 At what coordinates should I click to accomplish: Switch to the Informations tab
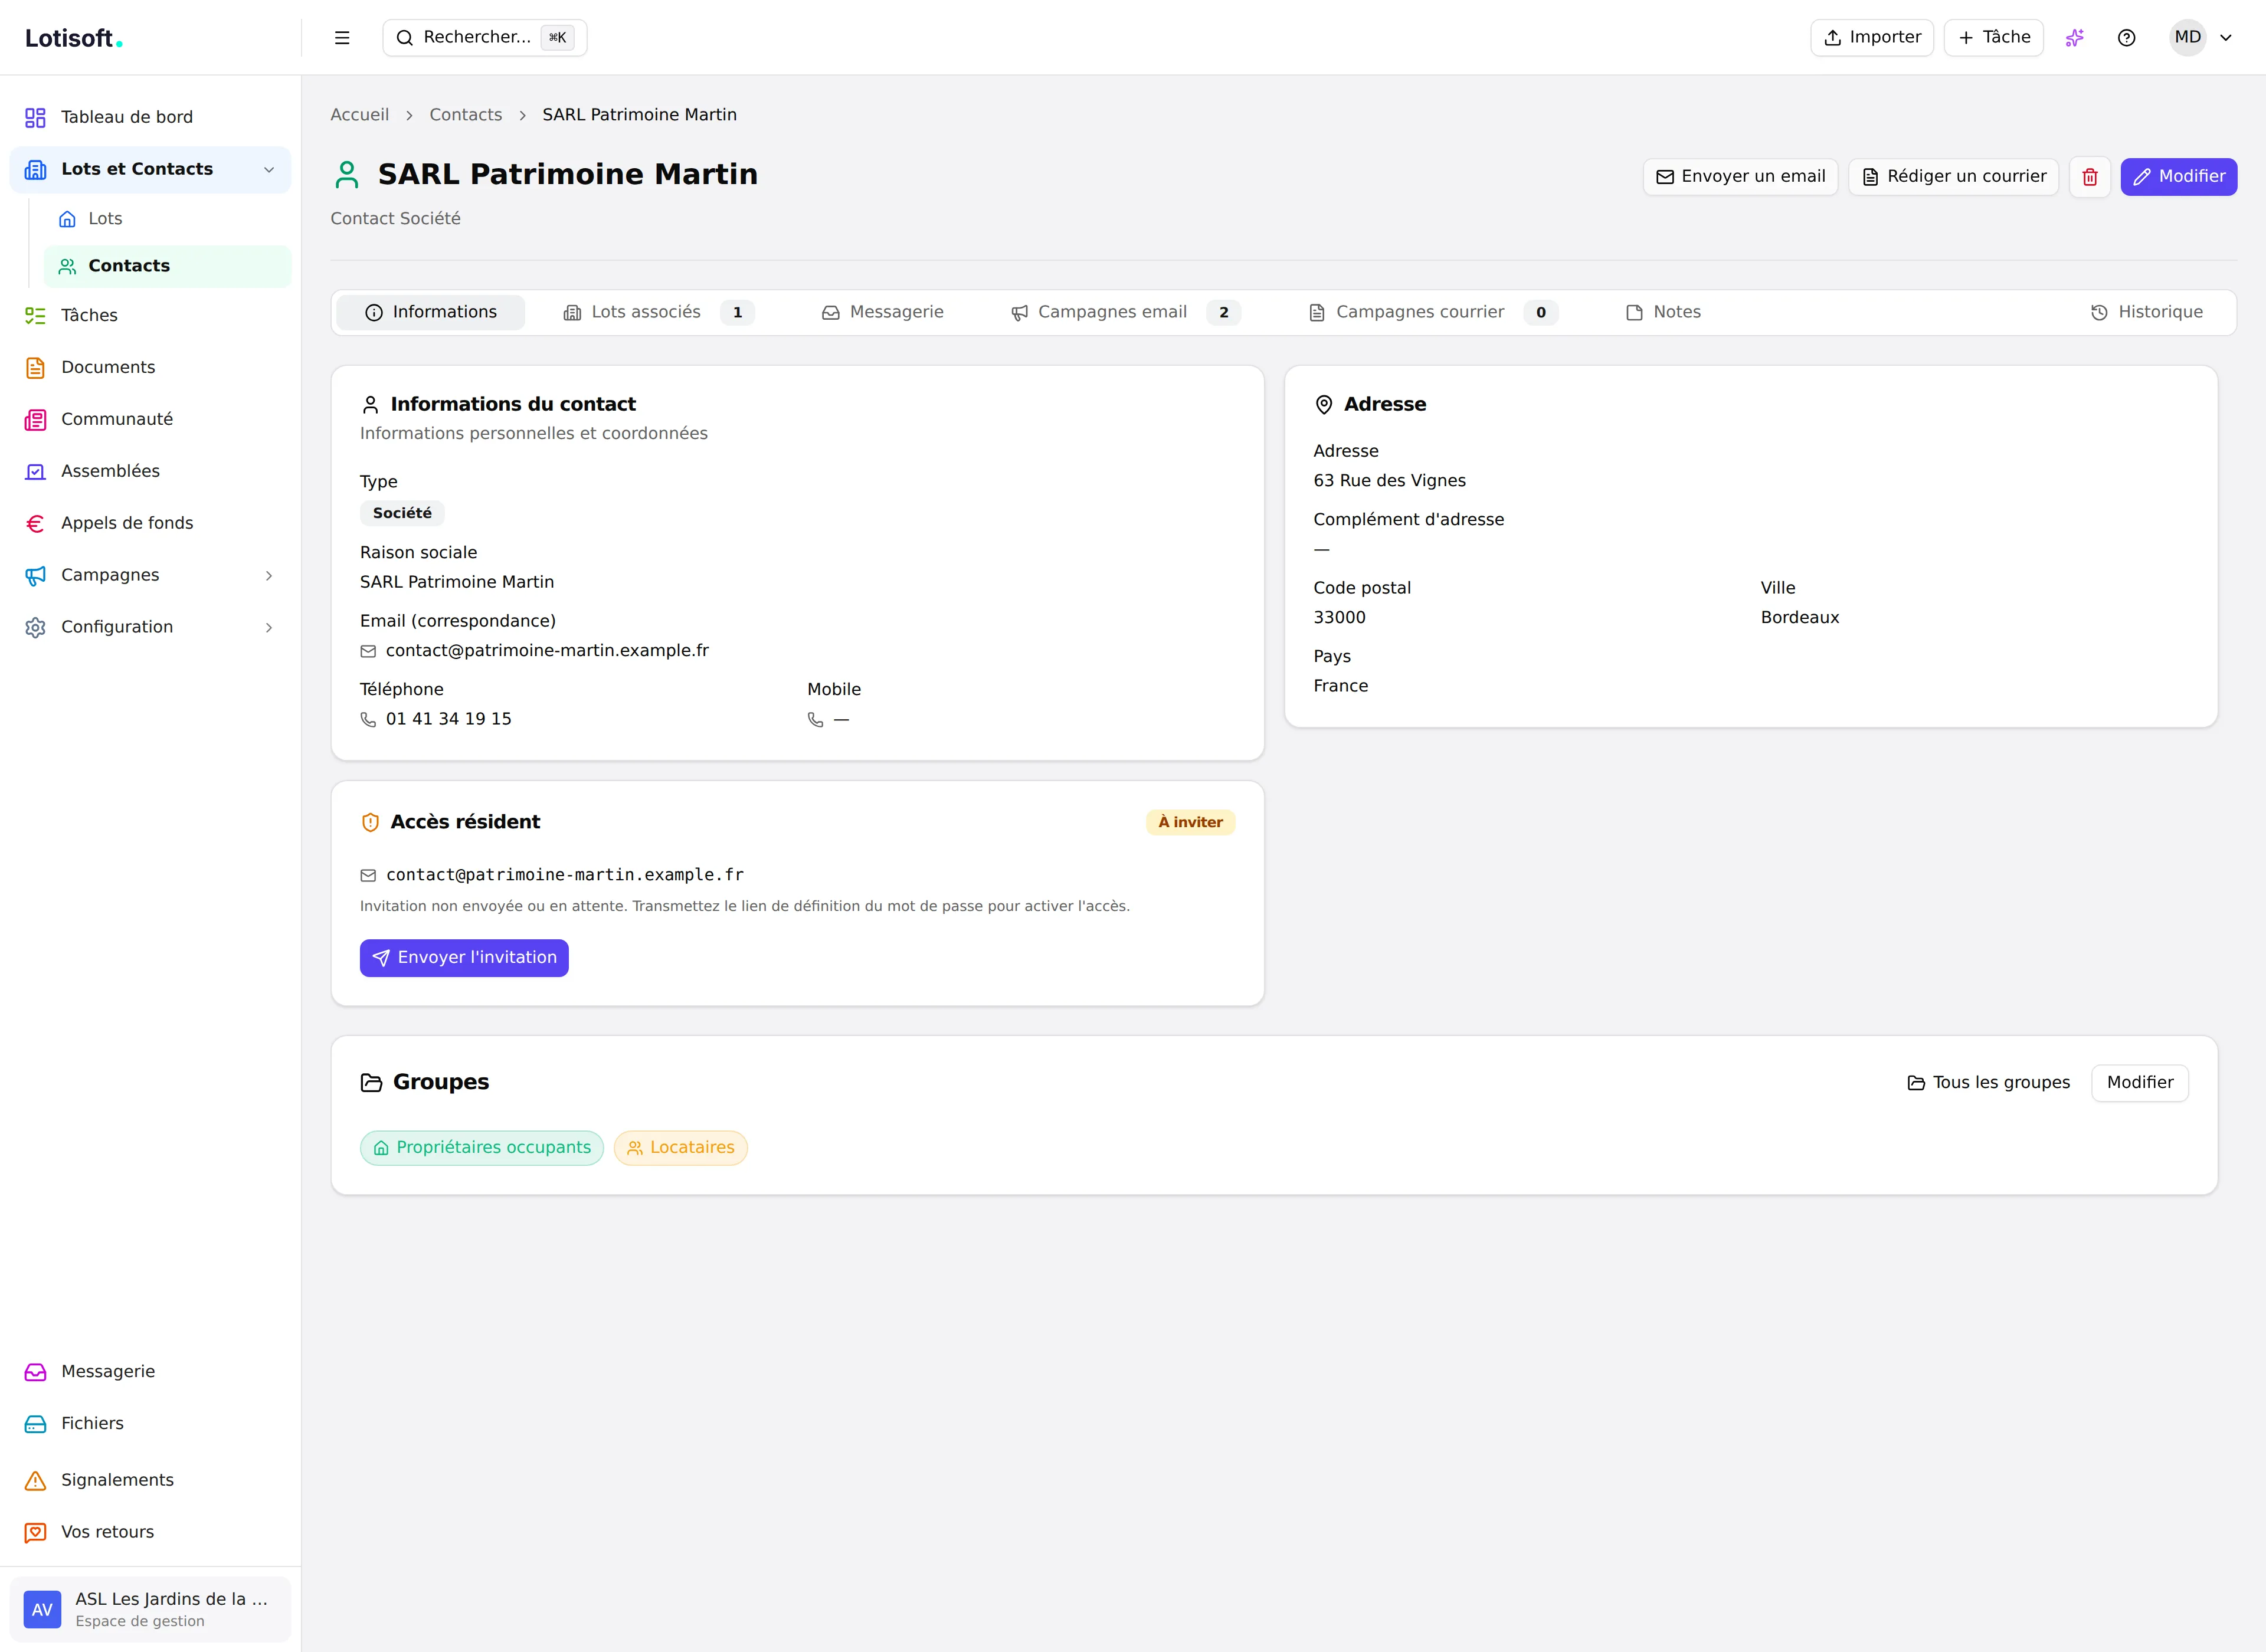coord(431,313)
